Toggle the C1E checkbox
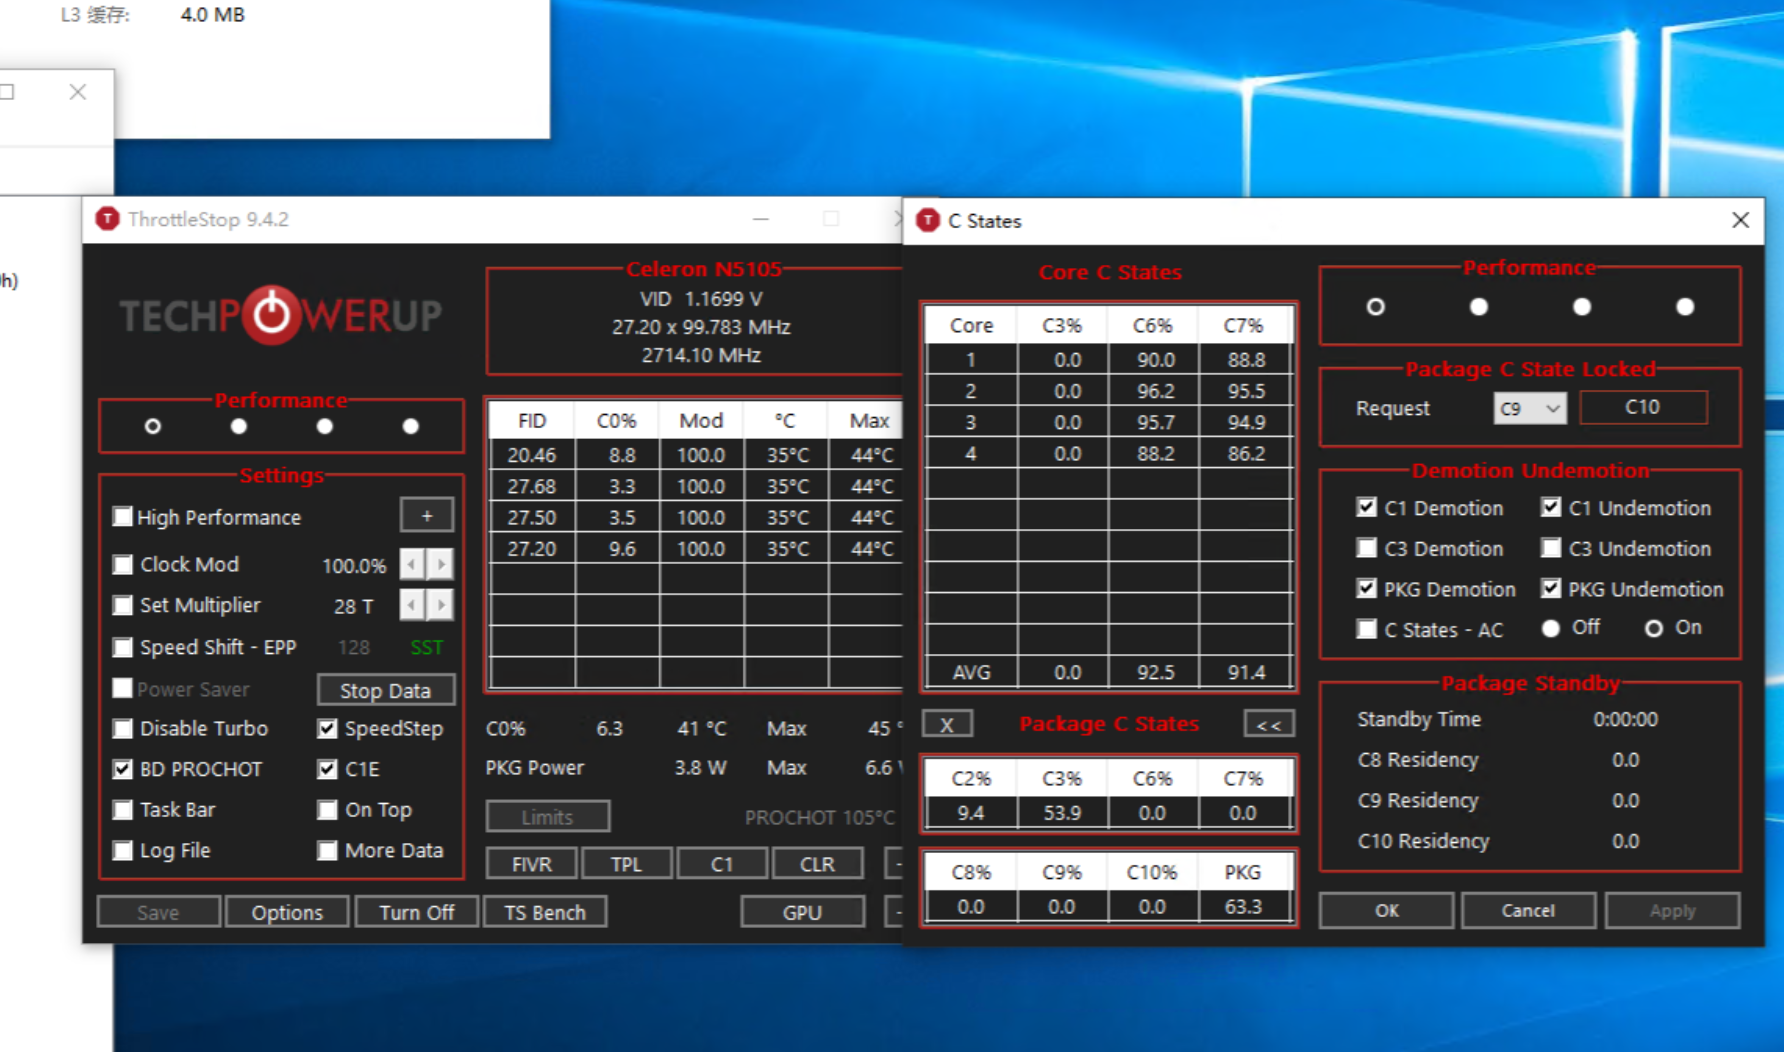Viewport: 1784px width, 1052px height. pyautogui.click(x=327, y=769)
